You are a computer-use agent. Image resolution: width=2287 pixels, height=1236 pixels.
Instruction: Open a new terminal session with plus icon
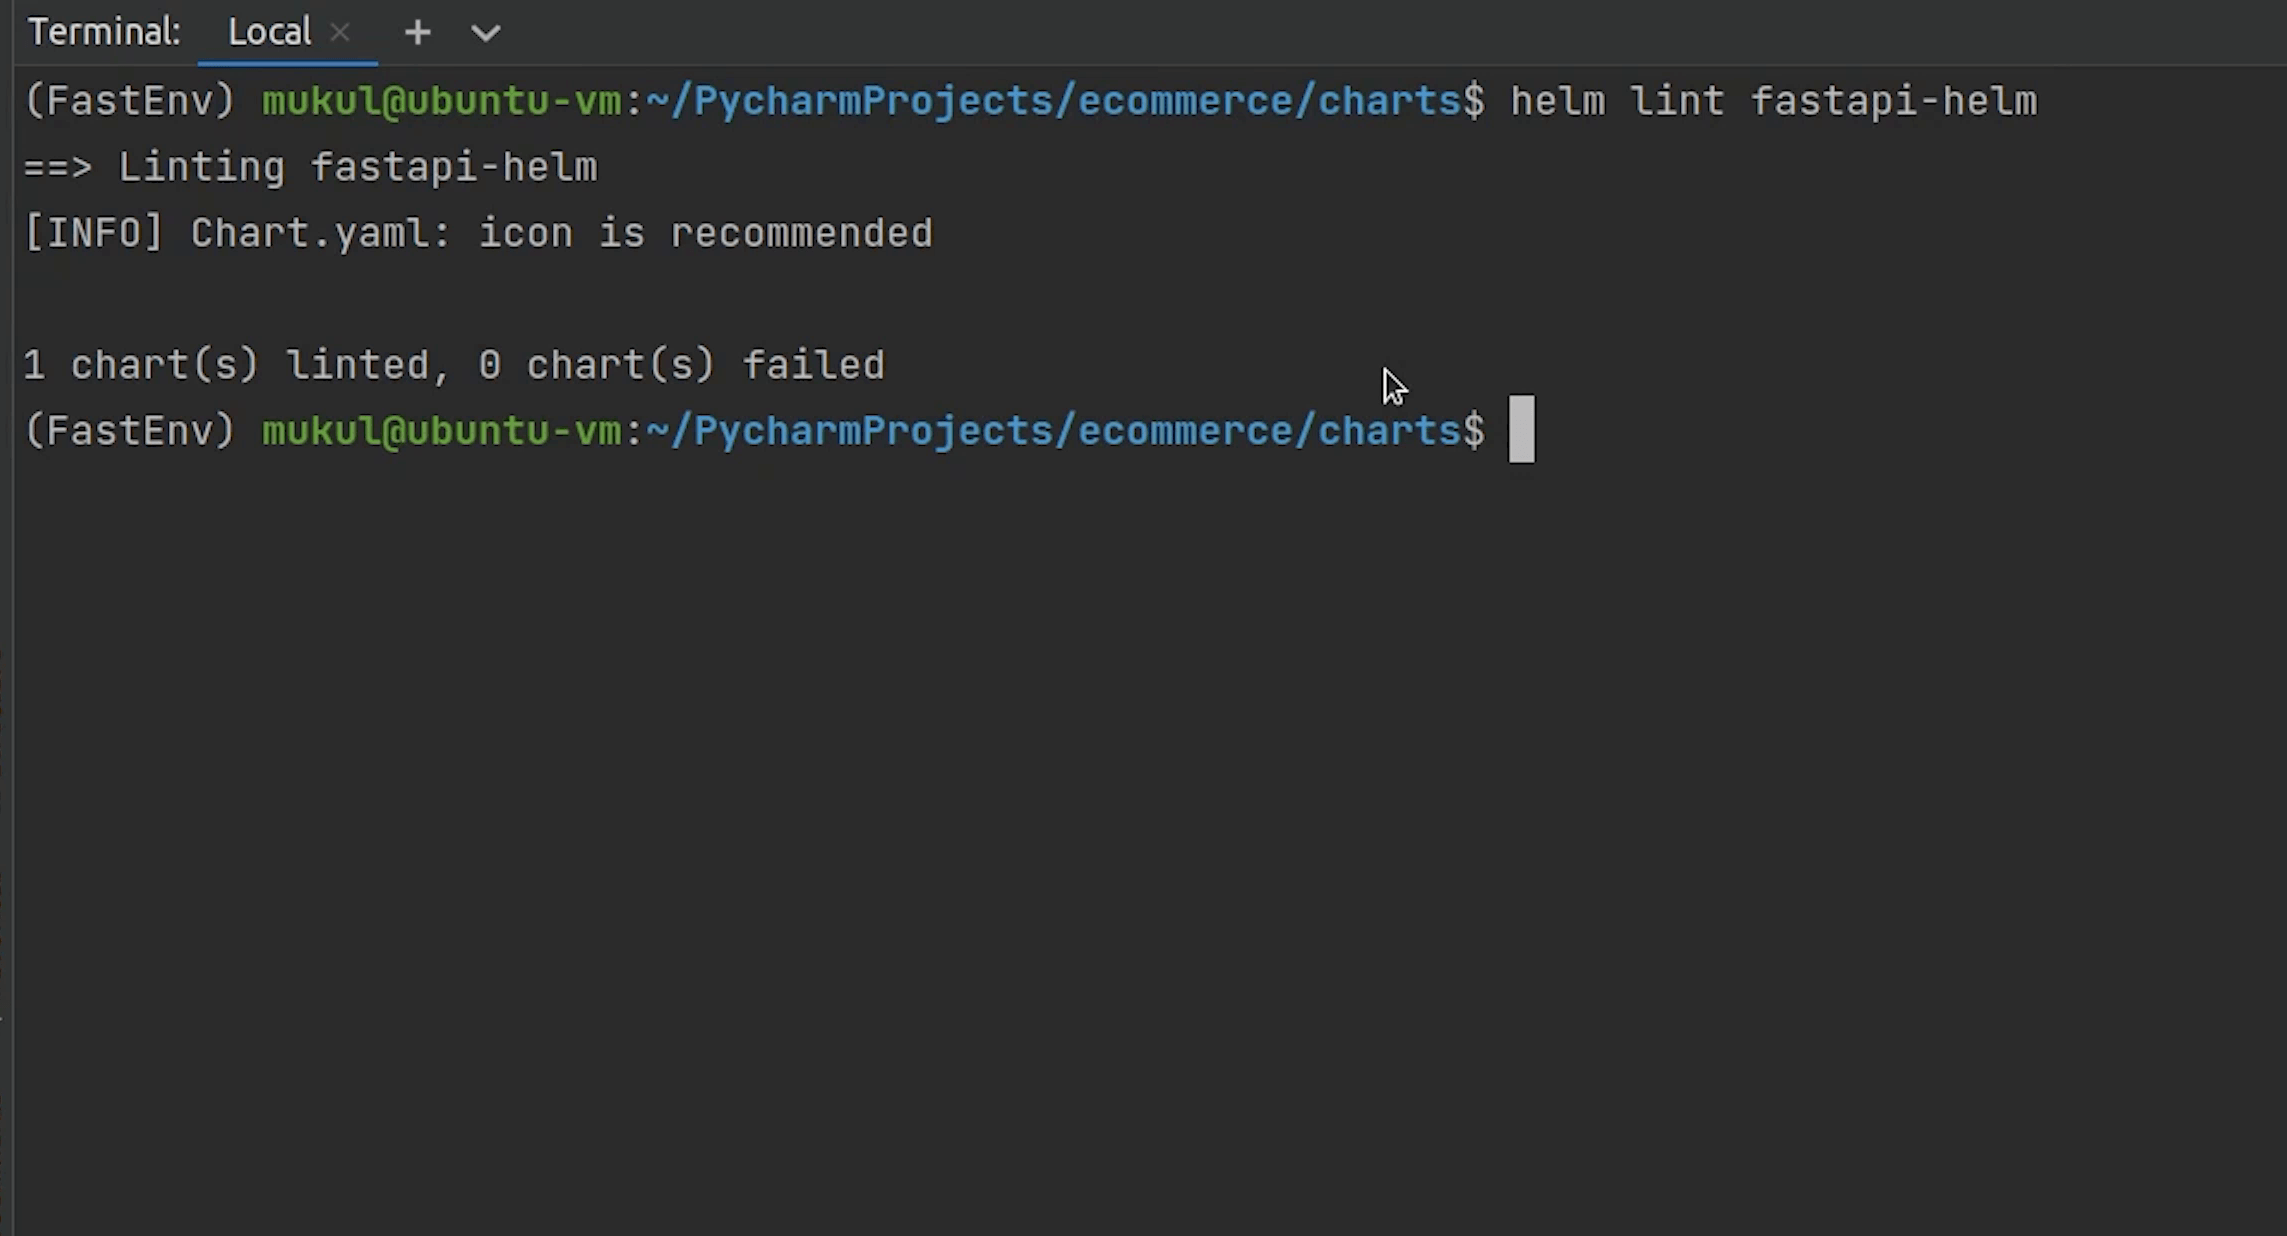pyautogui.click(x=417, y=33)
